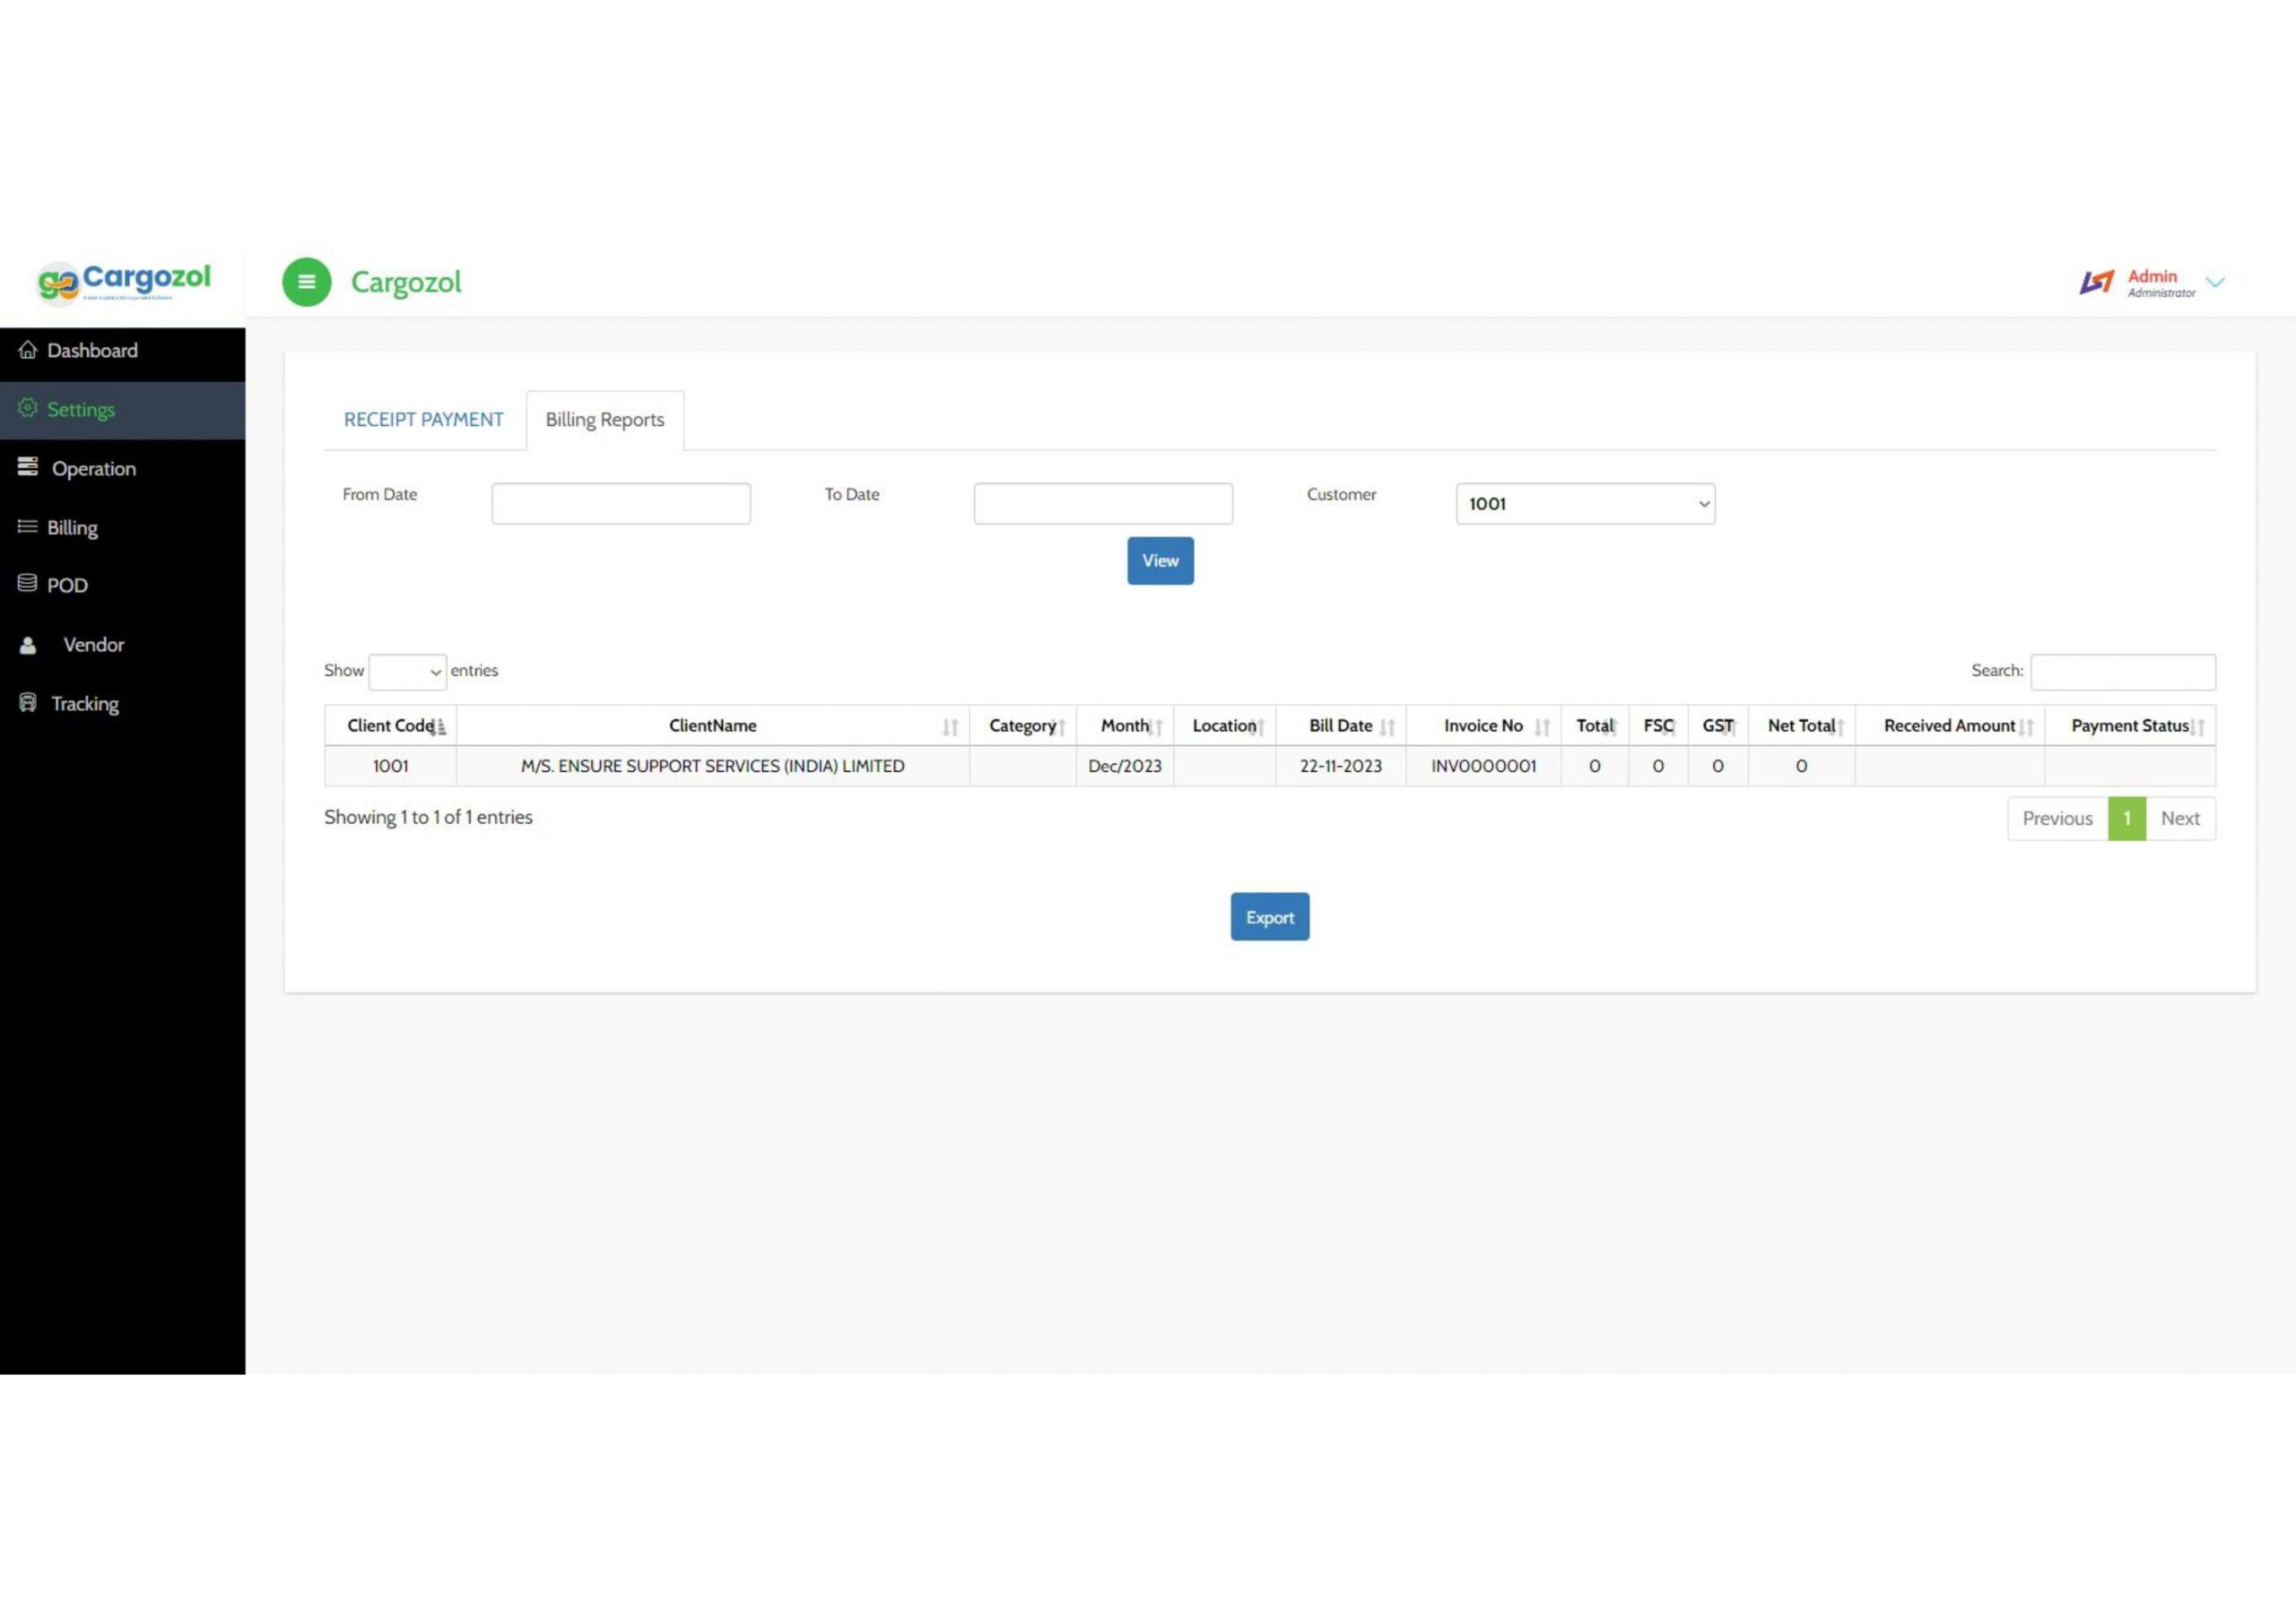Open the Customer dropdown showing 1001
Image resolution: width=2296 pixels, height=1624 pixels.
point(1585,504)
